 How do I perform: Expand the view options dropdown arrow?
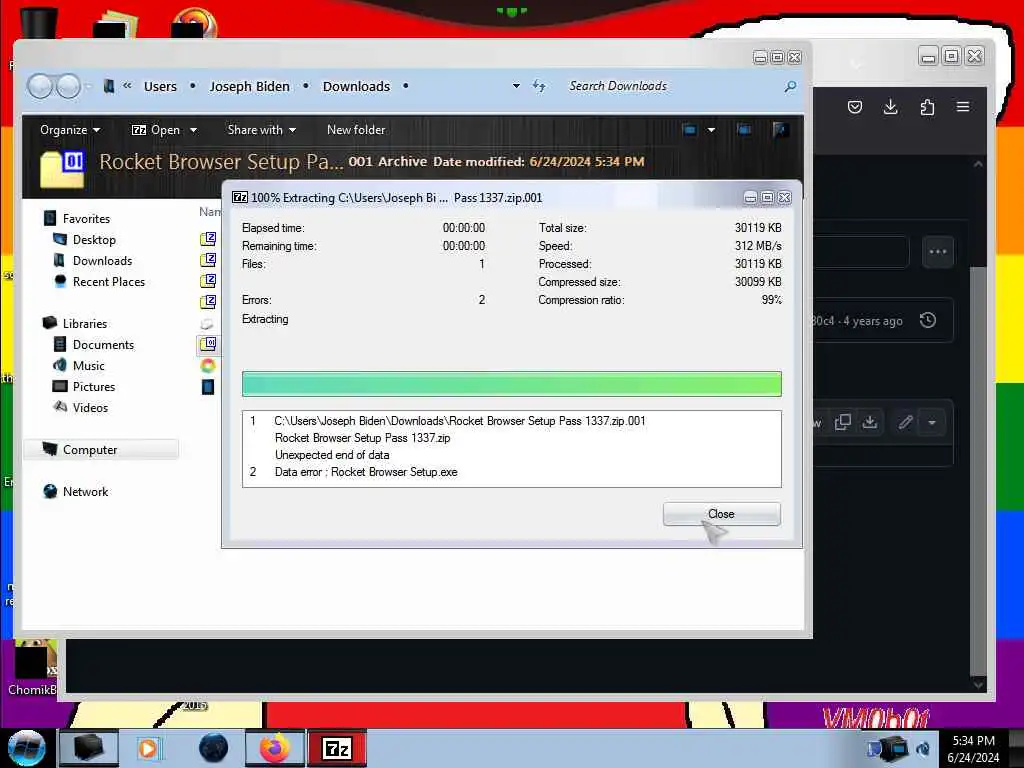tap(711, 130)
